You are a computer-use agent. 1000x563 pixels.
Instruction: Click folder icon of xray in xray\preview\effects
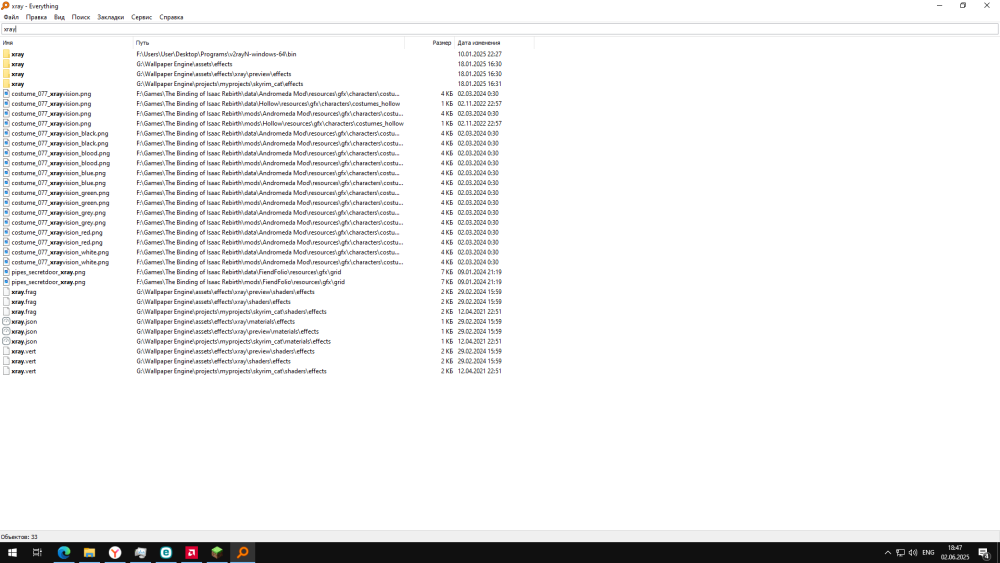click(x=6, y=74)
